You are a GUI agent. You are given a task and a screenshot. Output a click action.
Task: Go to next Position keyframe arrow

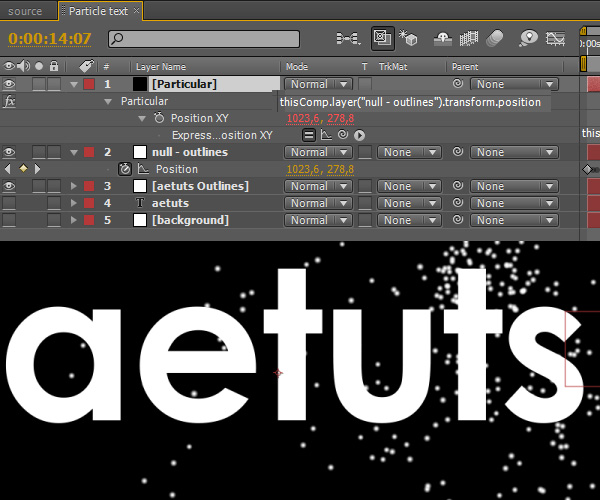38,168
